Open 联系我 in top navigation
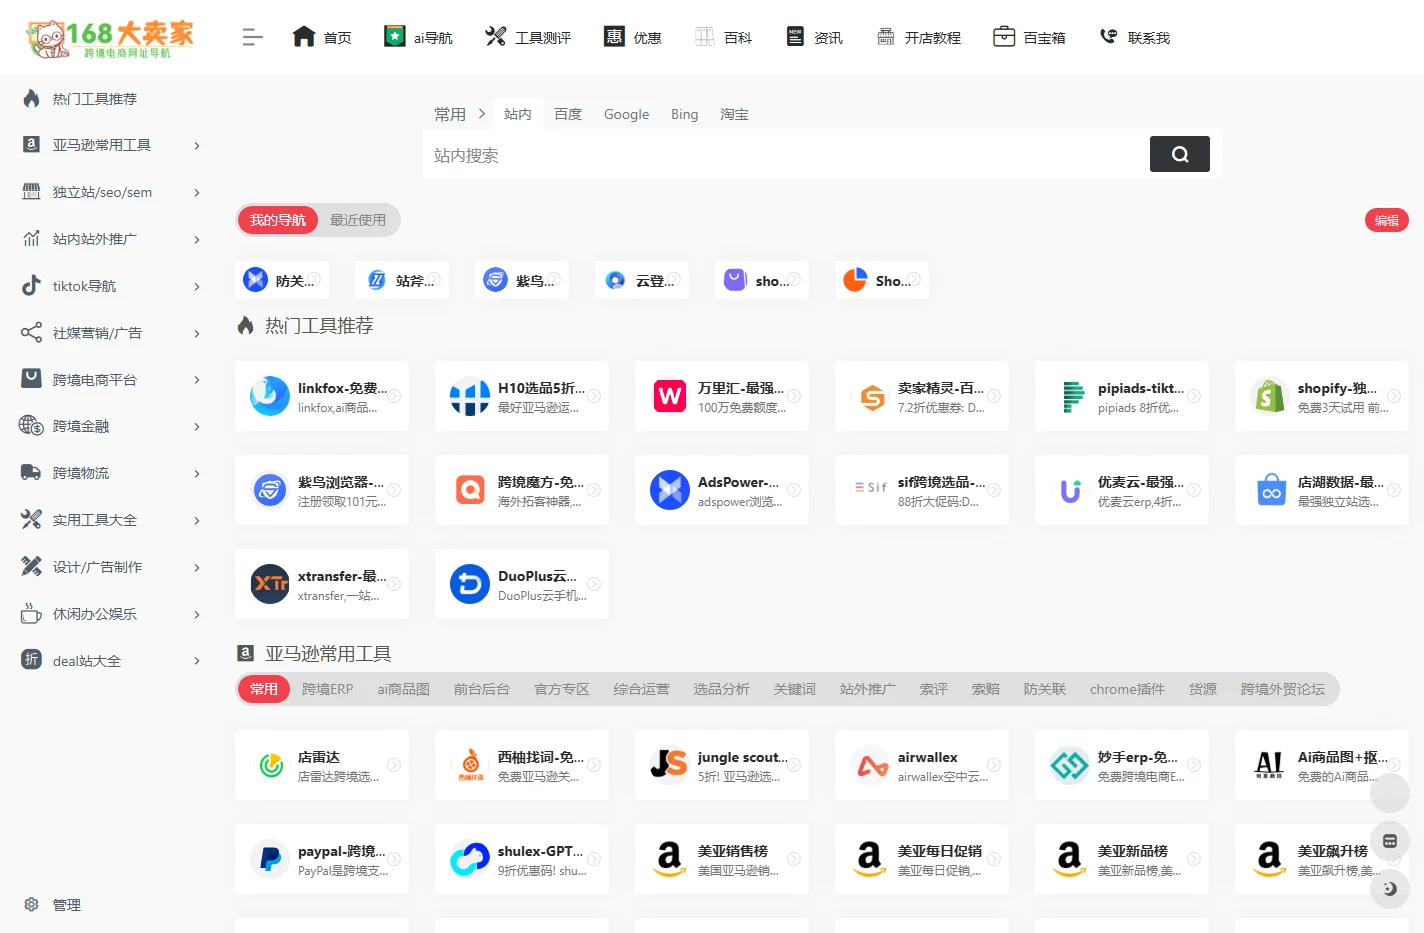The height and width of the screenshot is (933, 1424). coord(1135,38)
